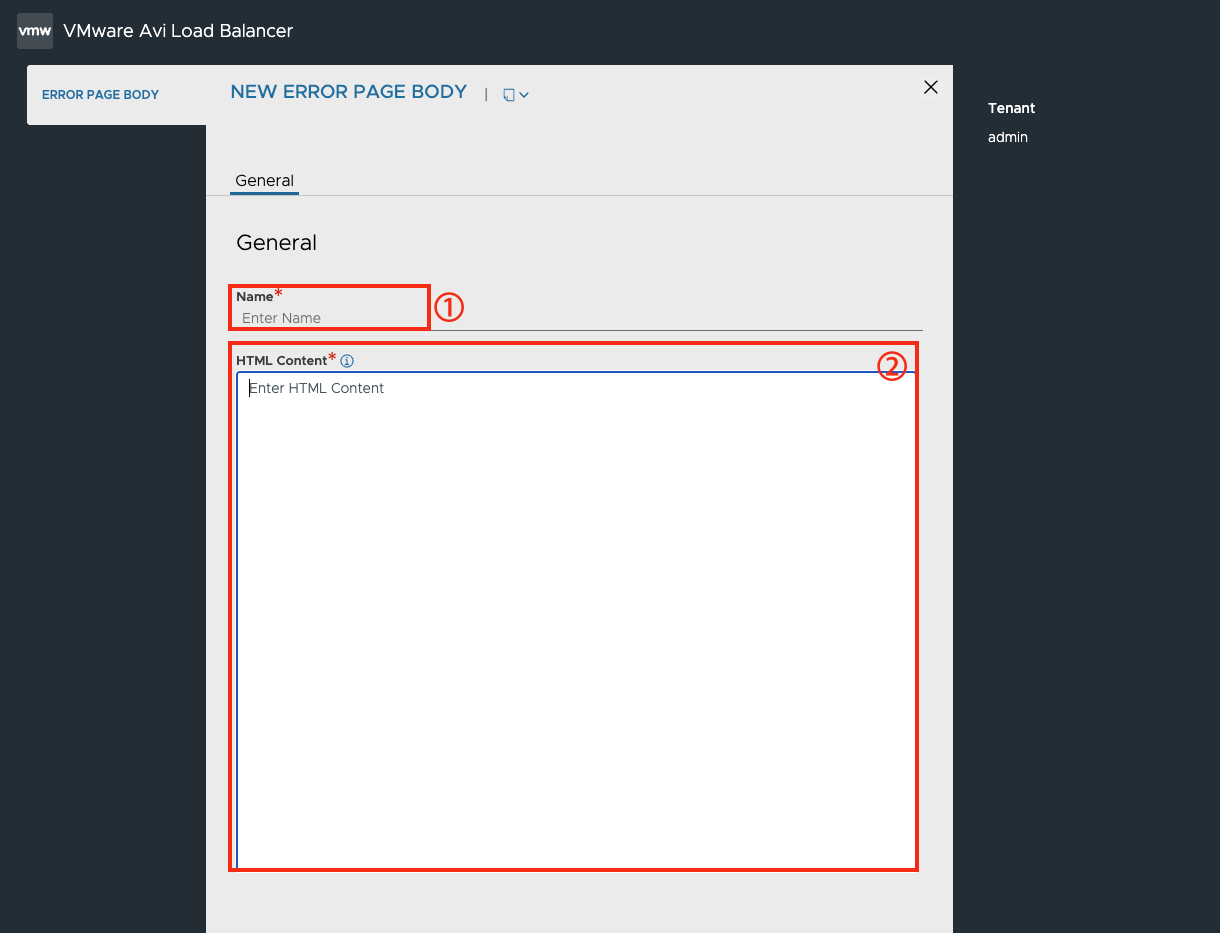1220x933 pixels.
Task: Close the New Error Page Body dialog
Action: click(931, 87)
